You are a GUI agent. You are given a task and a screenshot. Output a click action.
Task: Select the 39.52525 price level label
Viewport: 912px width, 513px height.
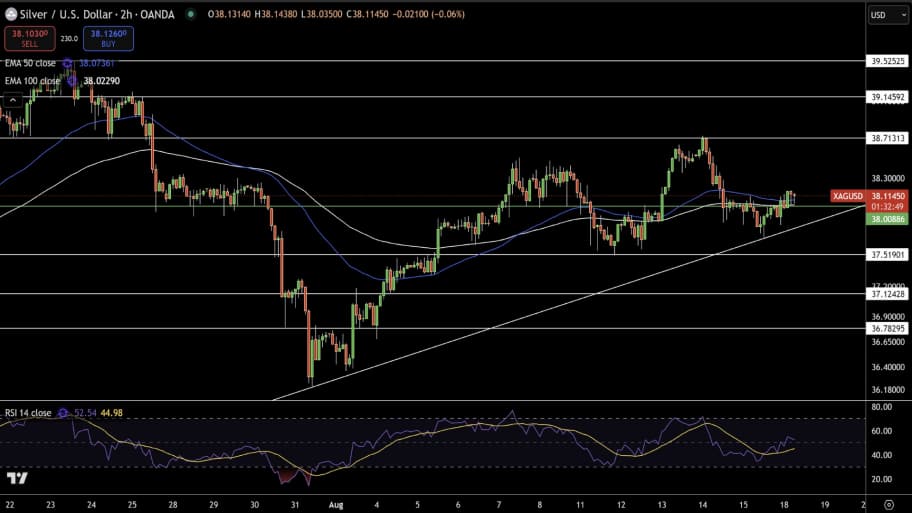[888, 61]
